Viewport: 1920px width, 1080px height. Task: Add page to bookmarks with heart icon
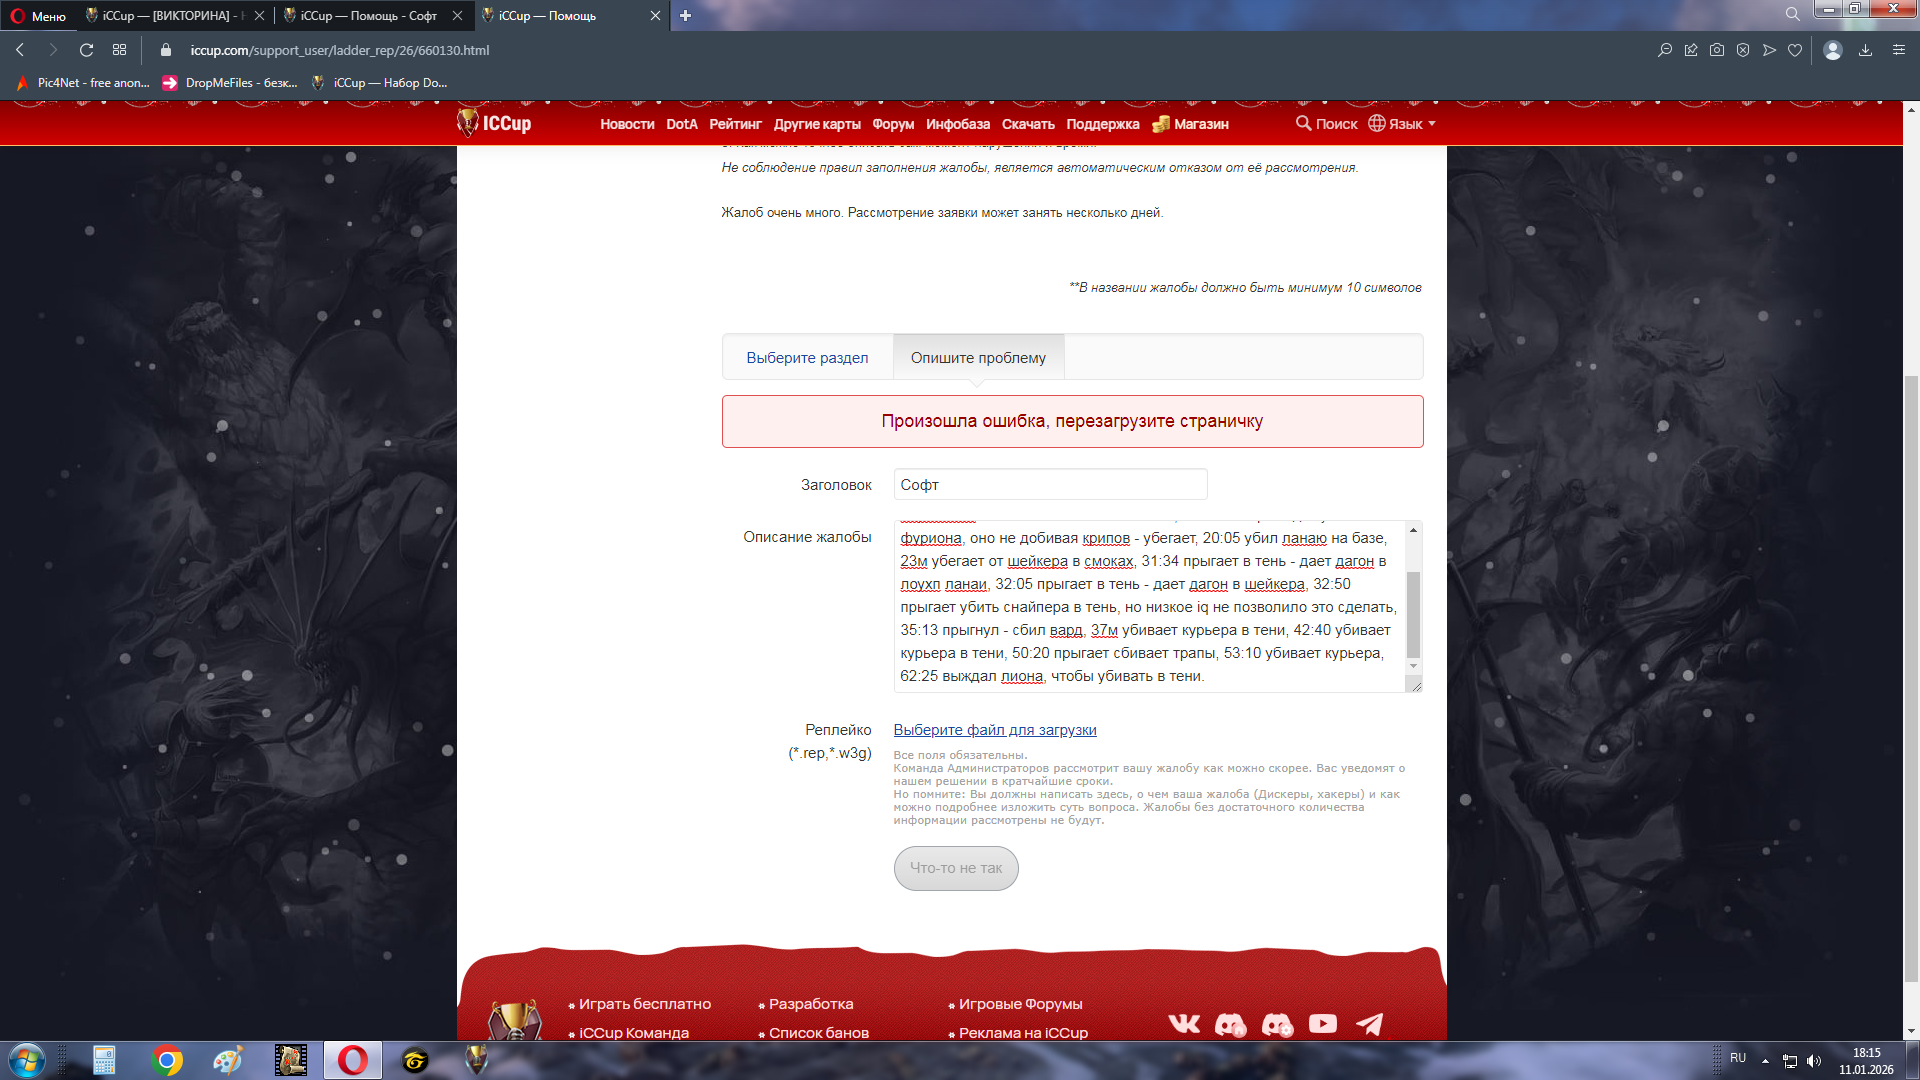(1795, 50)
